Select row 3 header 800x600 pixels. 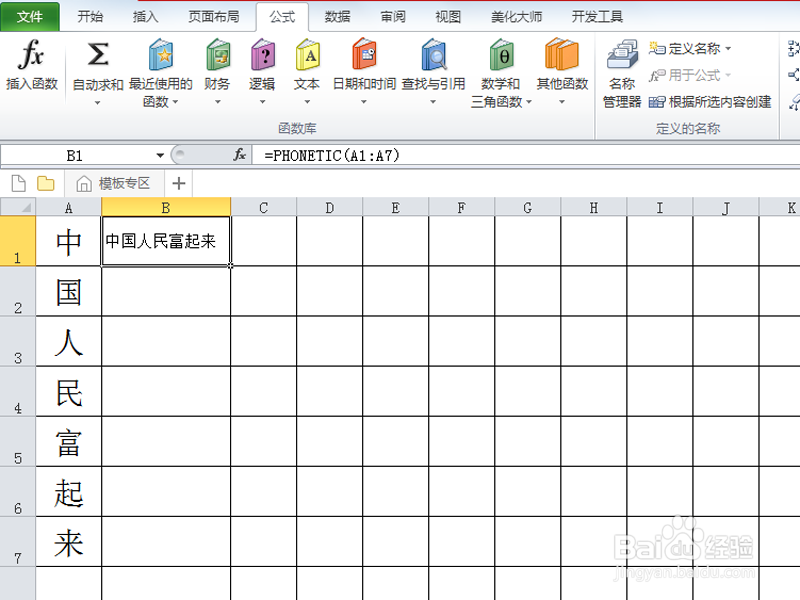(x=18, y=341)
